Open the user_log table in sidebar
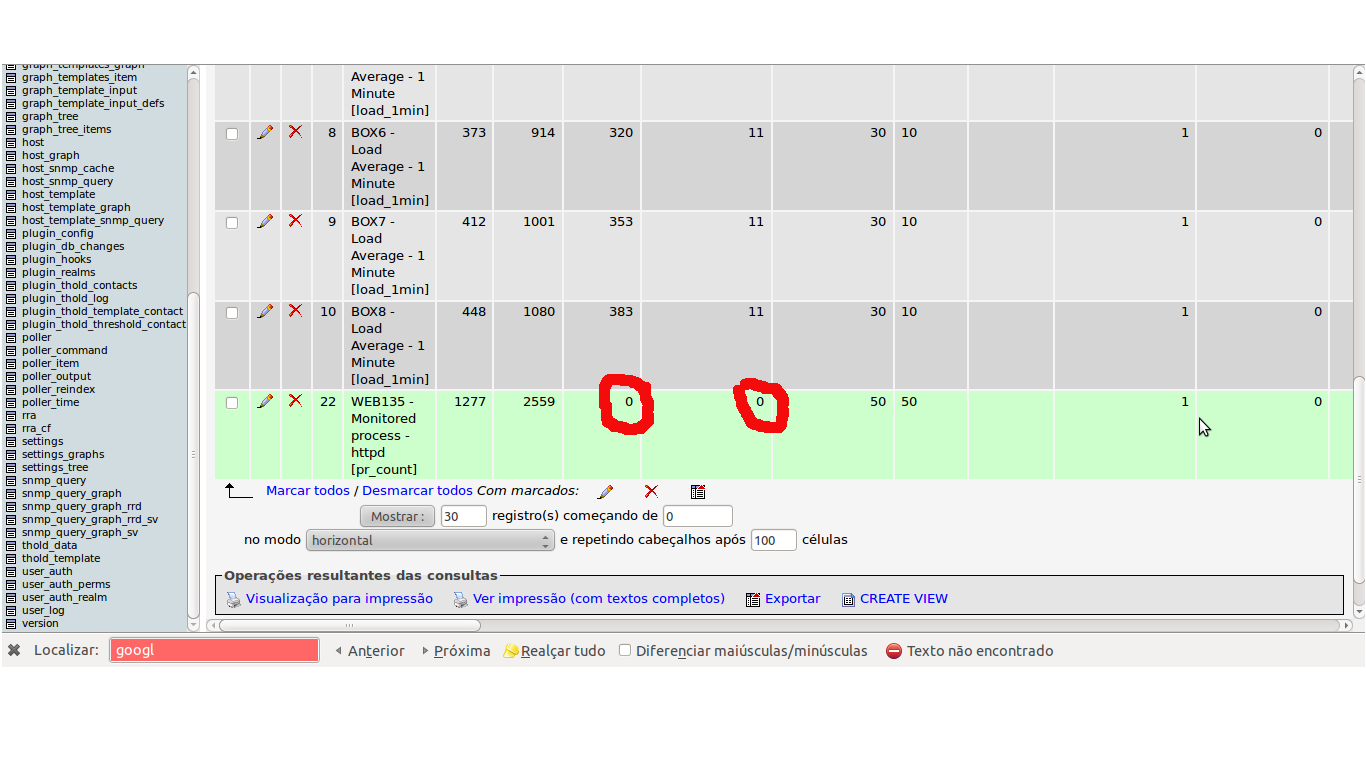This screenshot has height=768, width=1366. [43, 610]
